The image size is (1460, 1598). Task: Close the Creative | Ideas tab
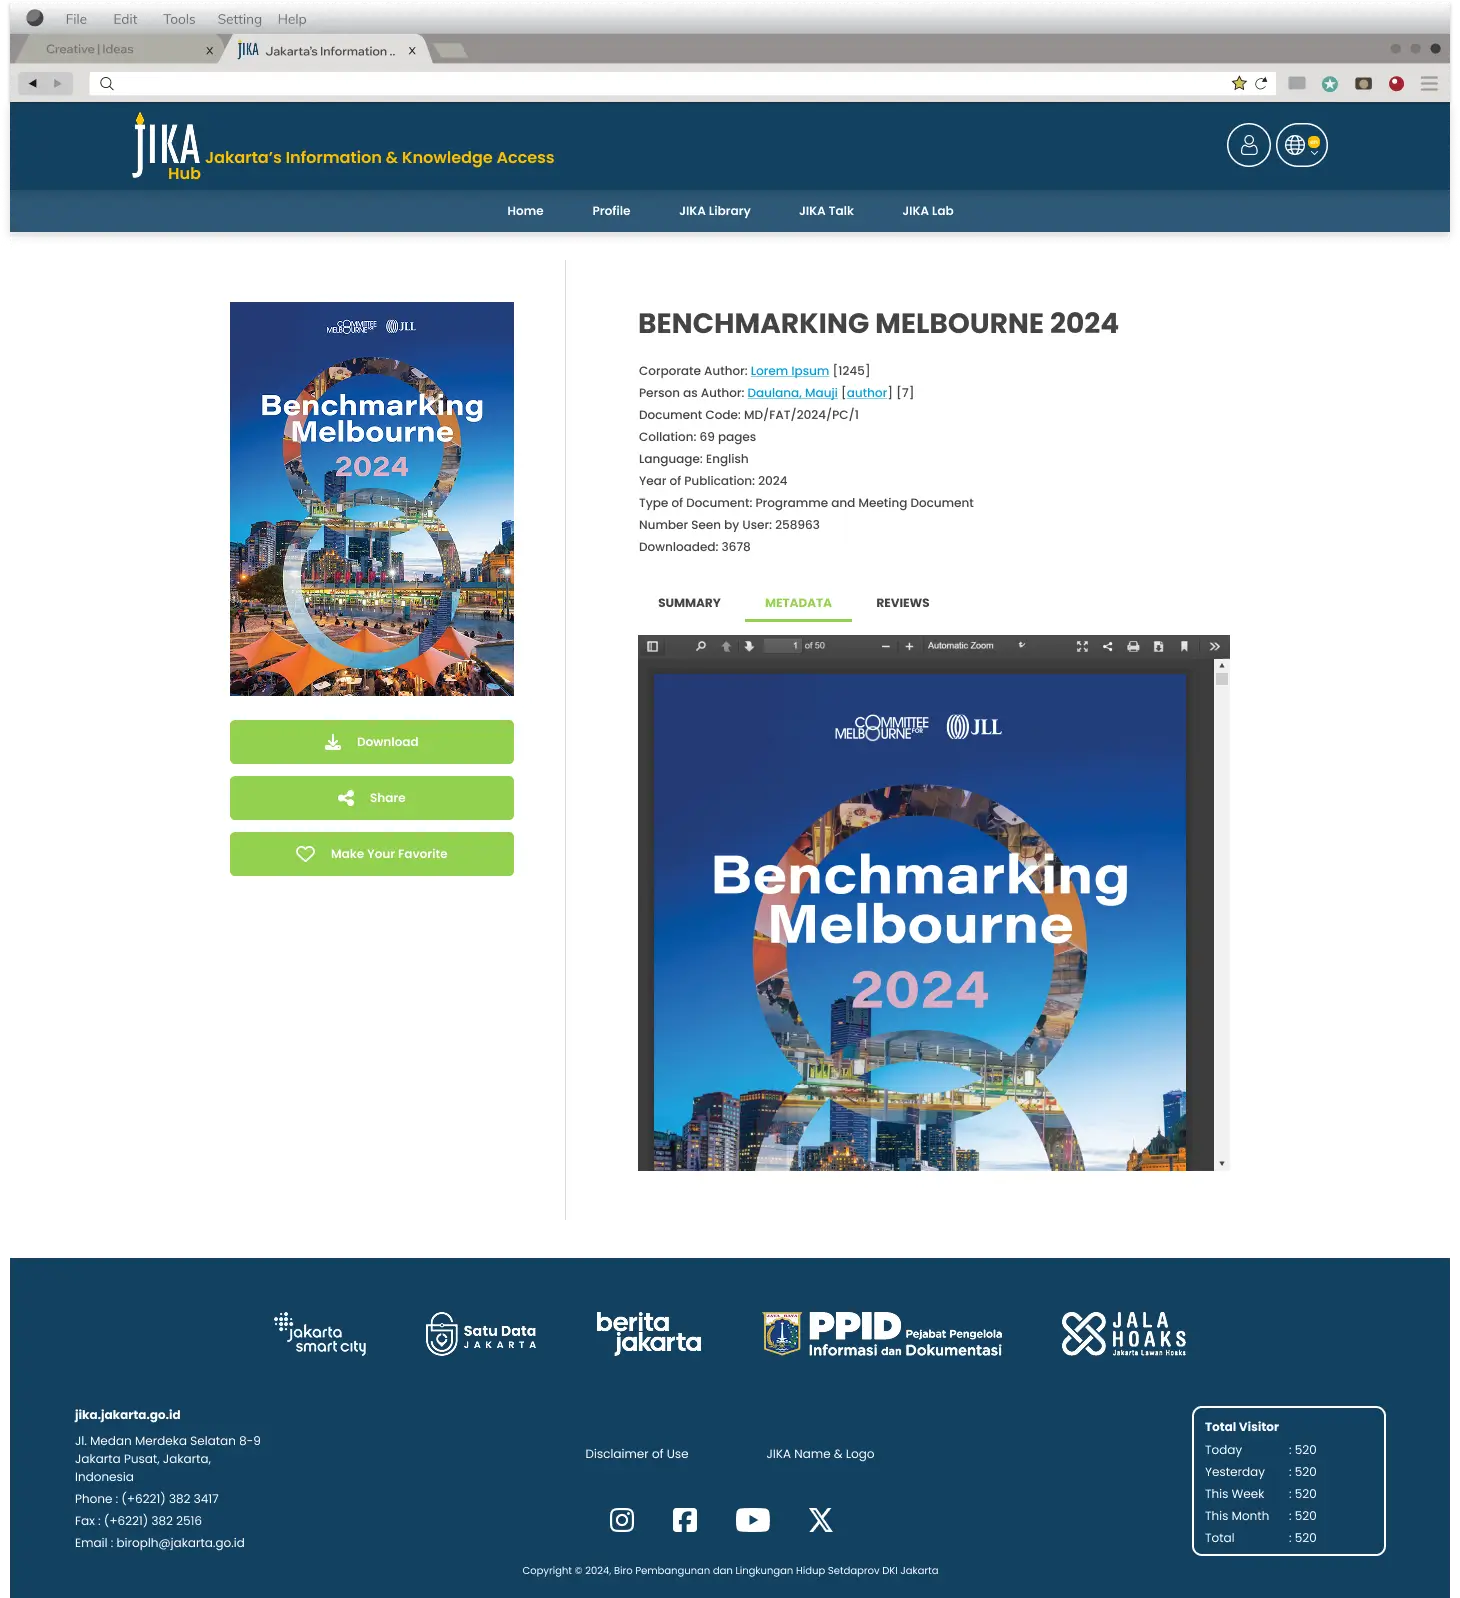[x=209, y=50]
